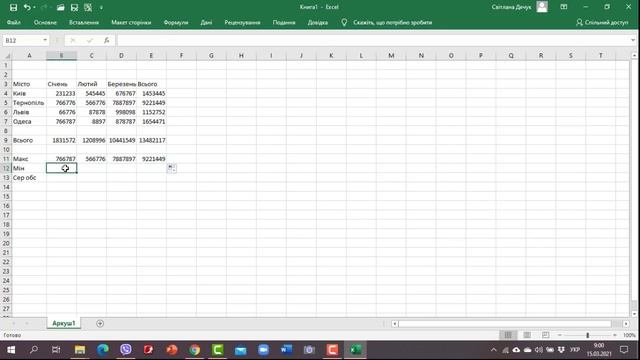Viewport: 640px width, 360px height.
Task: Select column F header
Action: pyautogui.click(x=181, y=56)
